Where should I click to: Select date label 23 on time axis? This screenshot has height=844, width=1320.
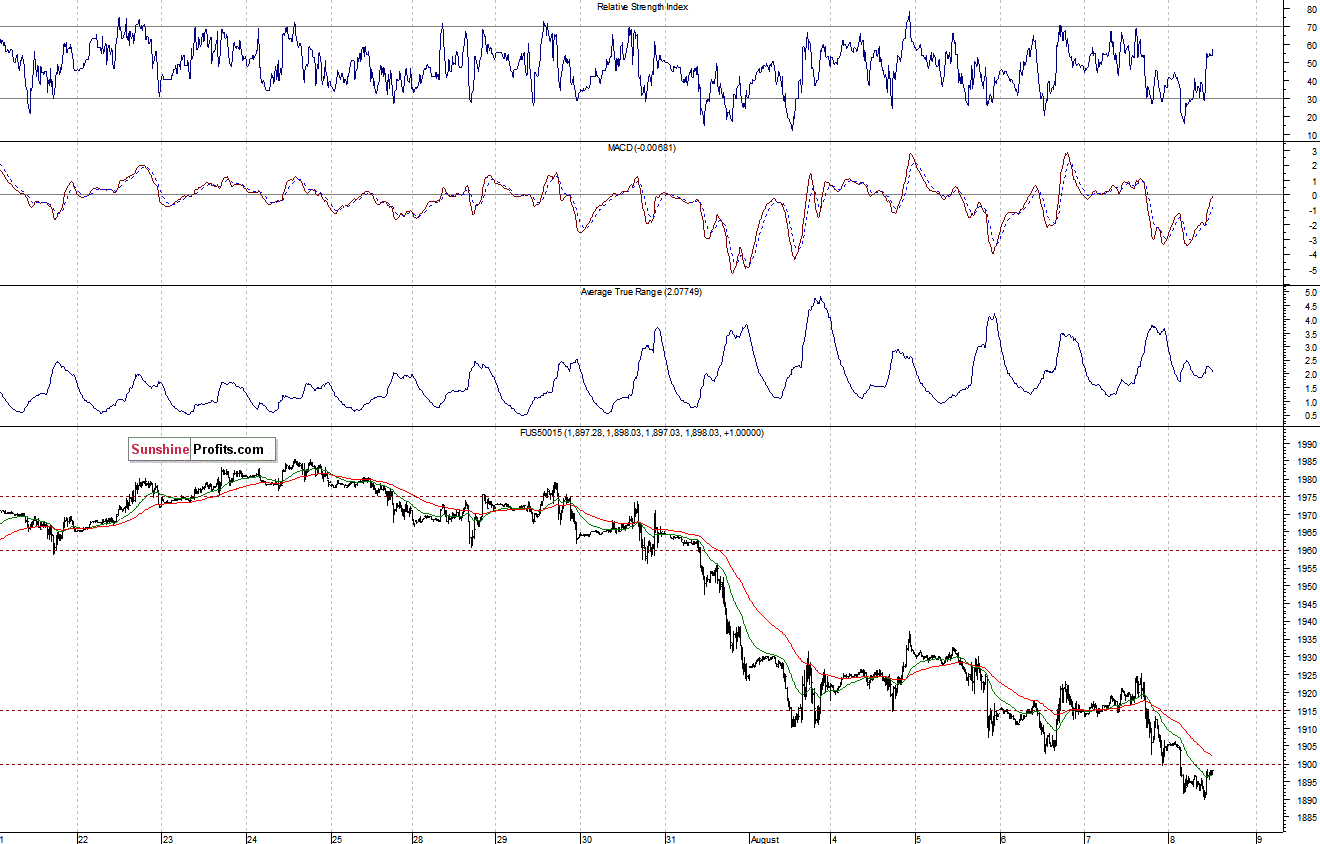pos(168,839)
